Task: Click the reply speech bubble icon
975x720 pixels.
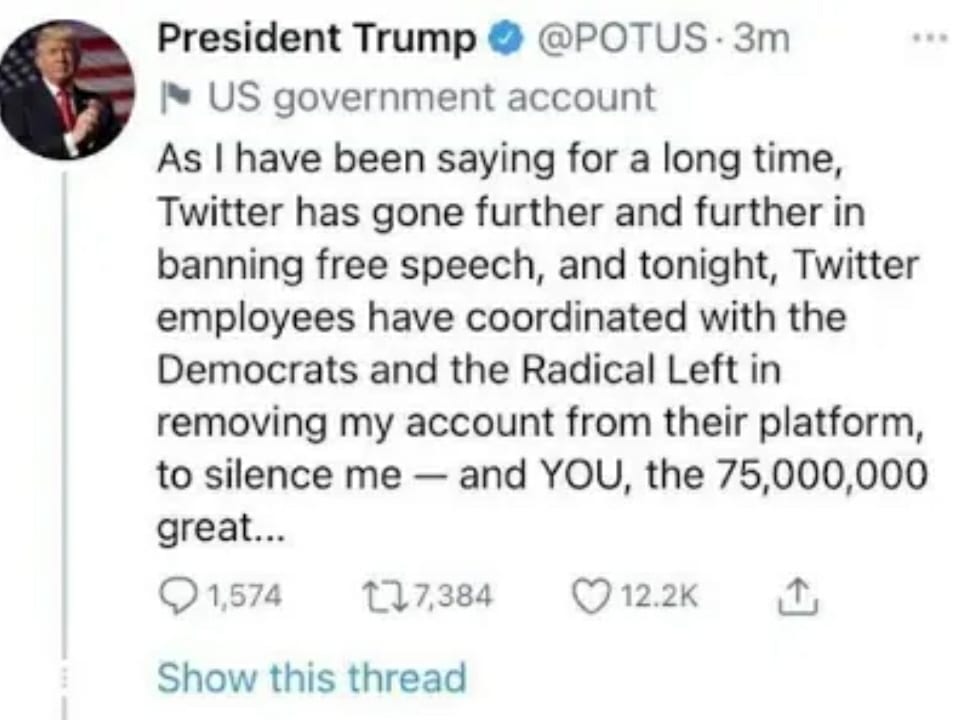Action: pos(177,596)
